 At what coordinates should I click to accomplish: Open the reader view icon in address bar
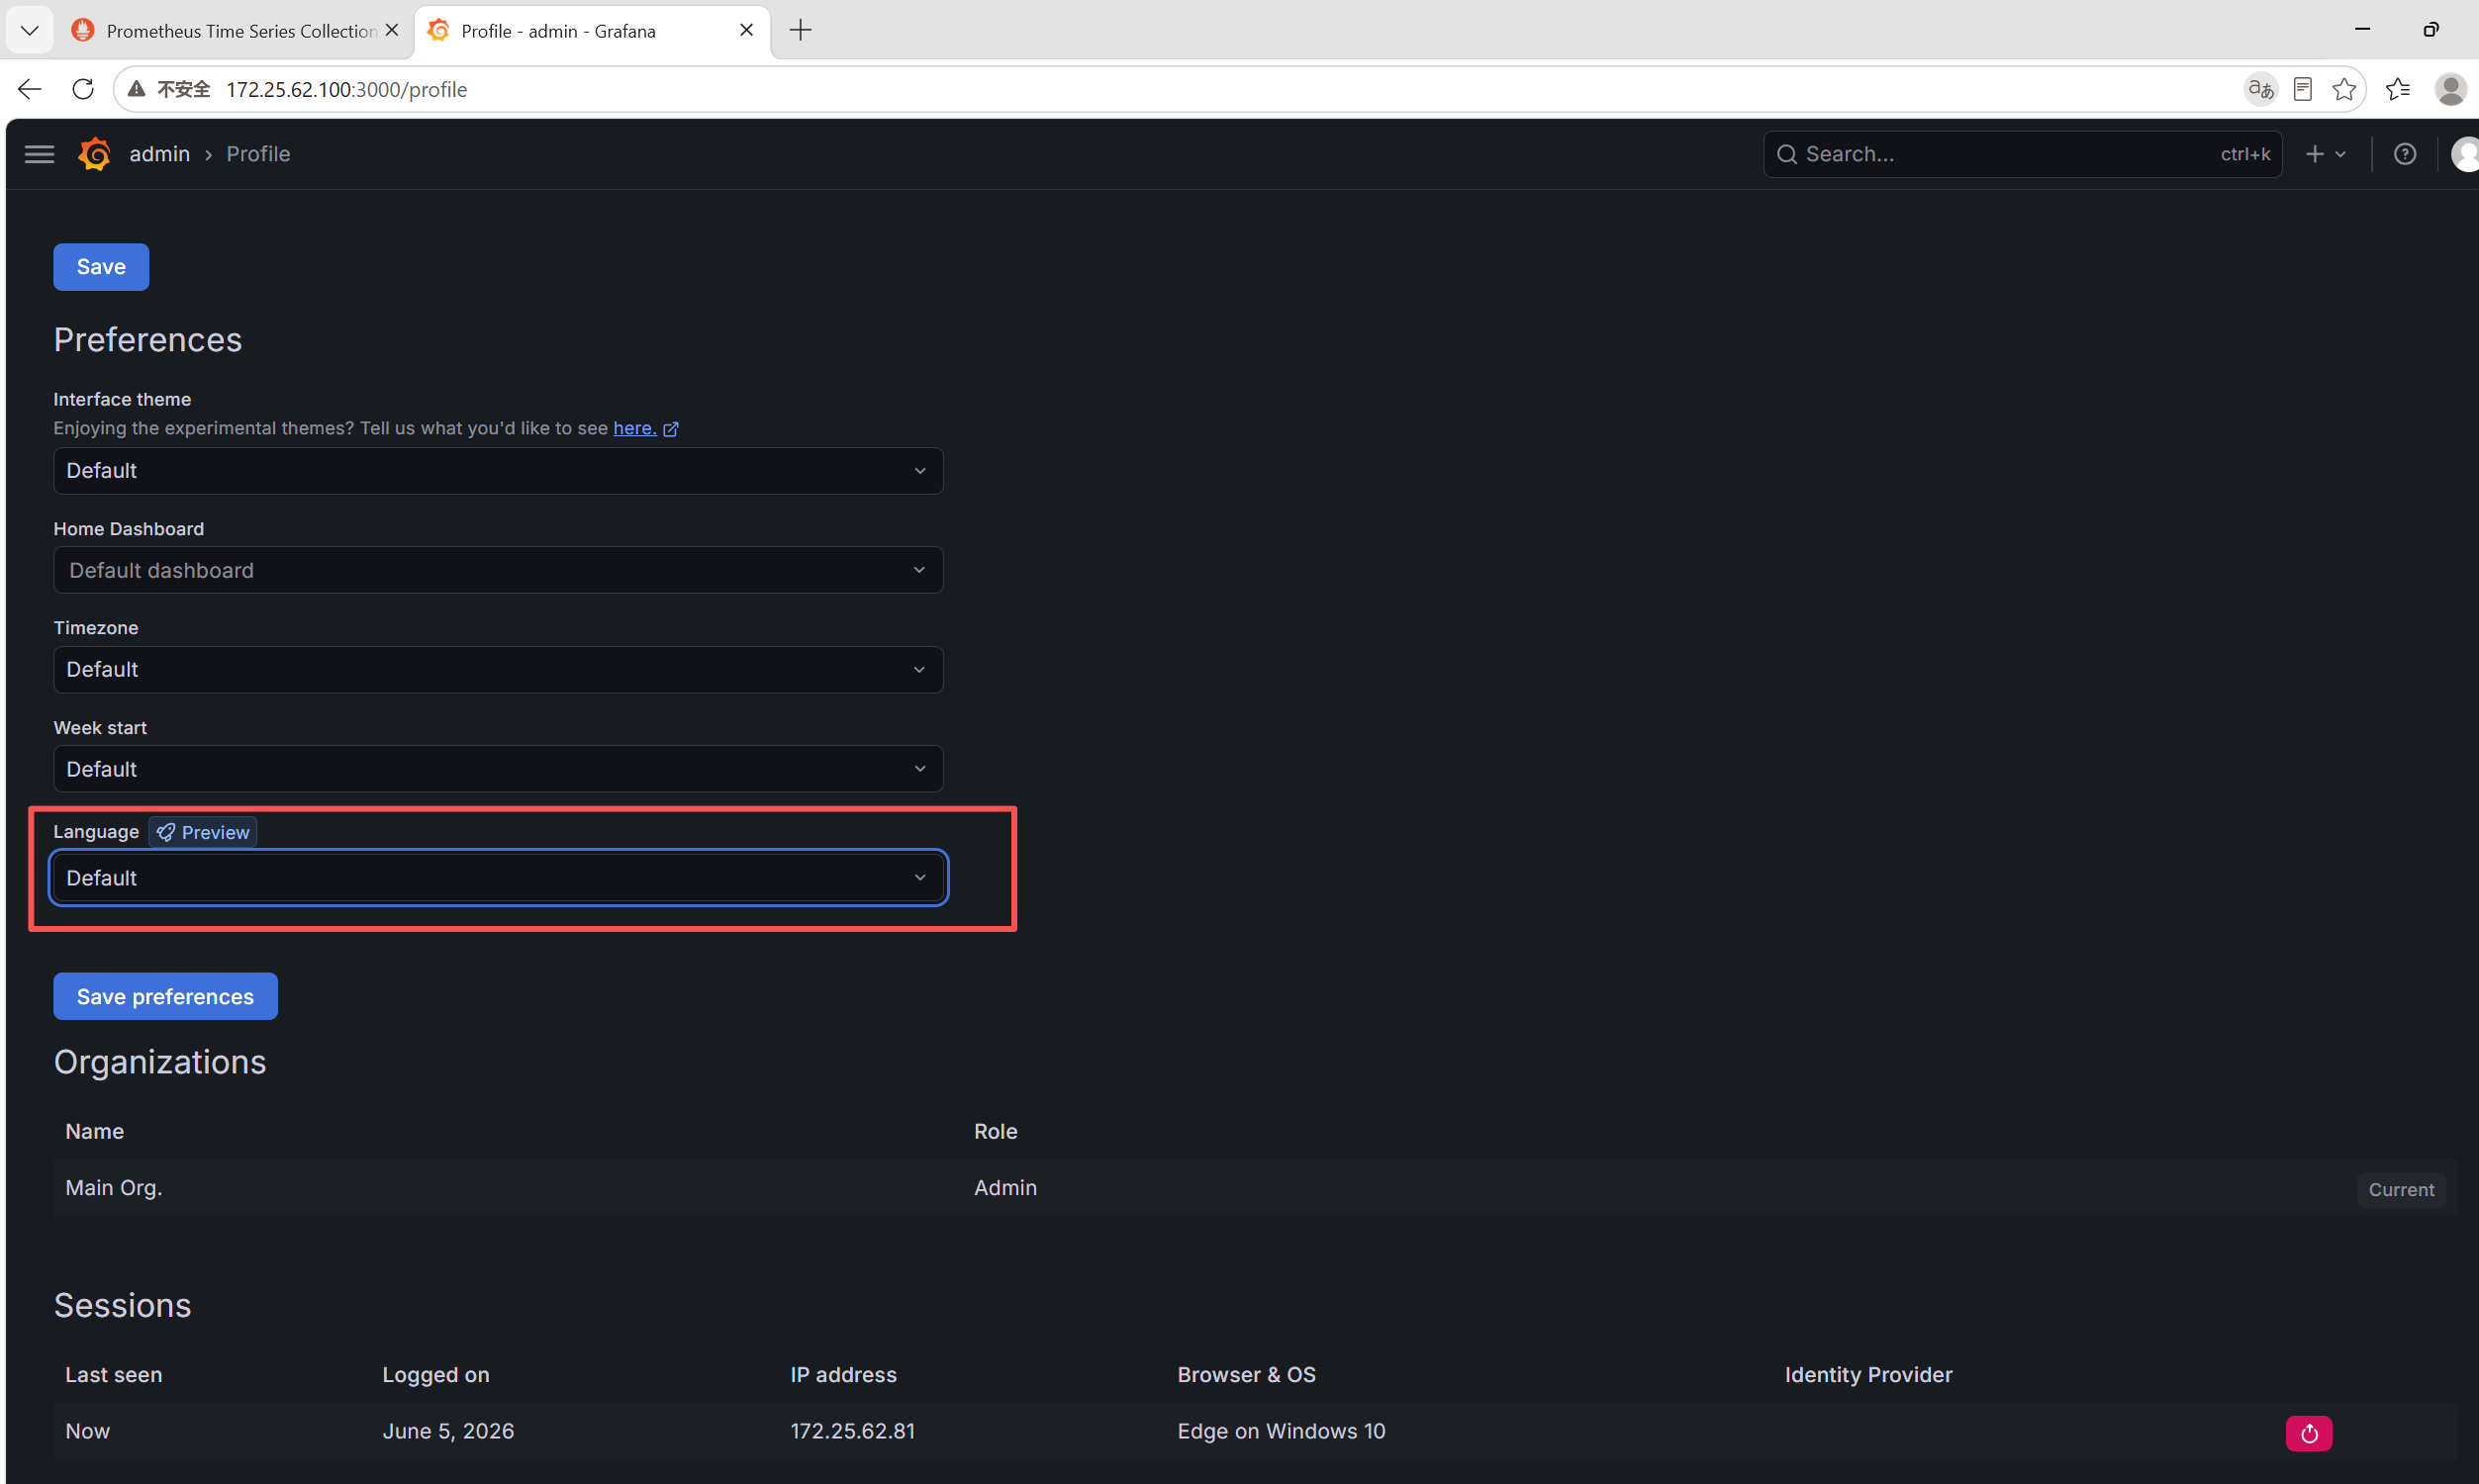2302,89
